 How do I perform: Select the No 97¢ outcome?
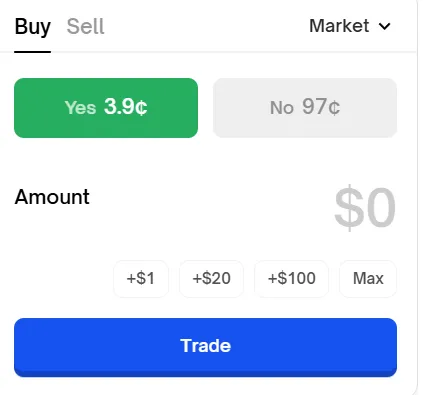(305, 108)
